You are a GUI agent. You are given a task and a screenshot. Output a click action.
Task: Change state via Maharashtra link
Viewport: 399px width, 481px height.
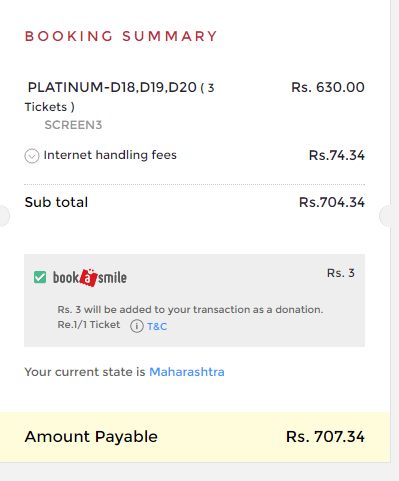coord(187,372)
